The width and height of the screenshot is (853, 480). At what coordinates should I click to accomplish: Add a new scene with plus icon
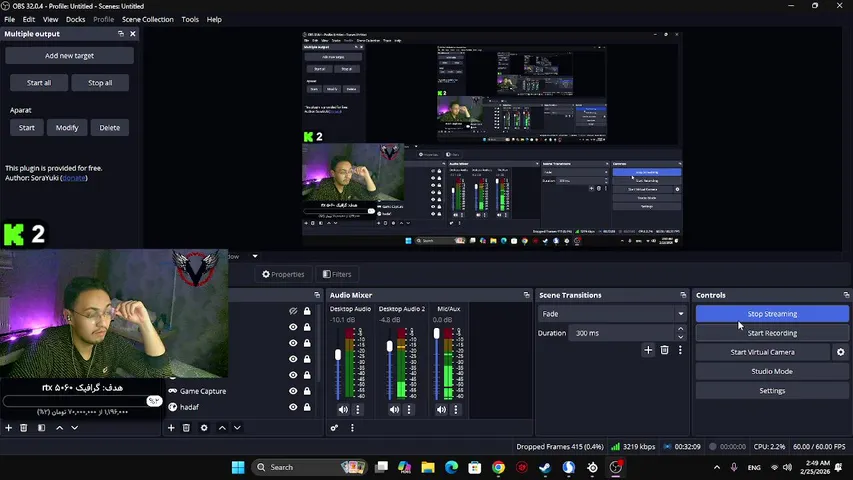[8, 428]
